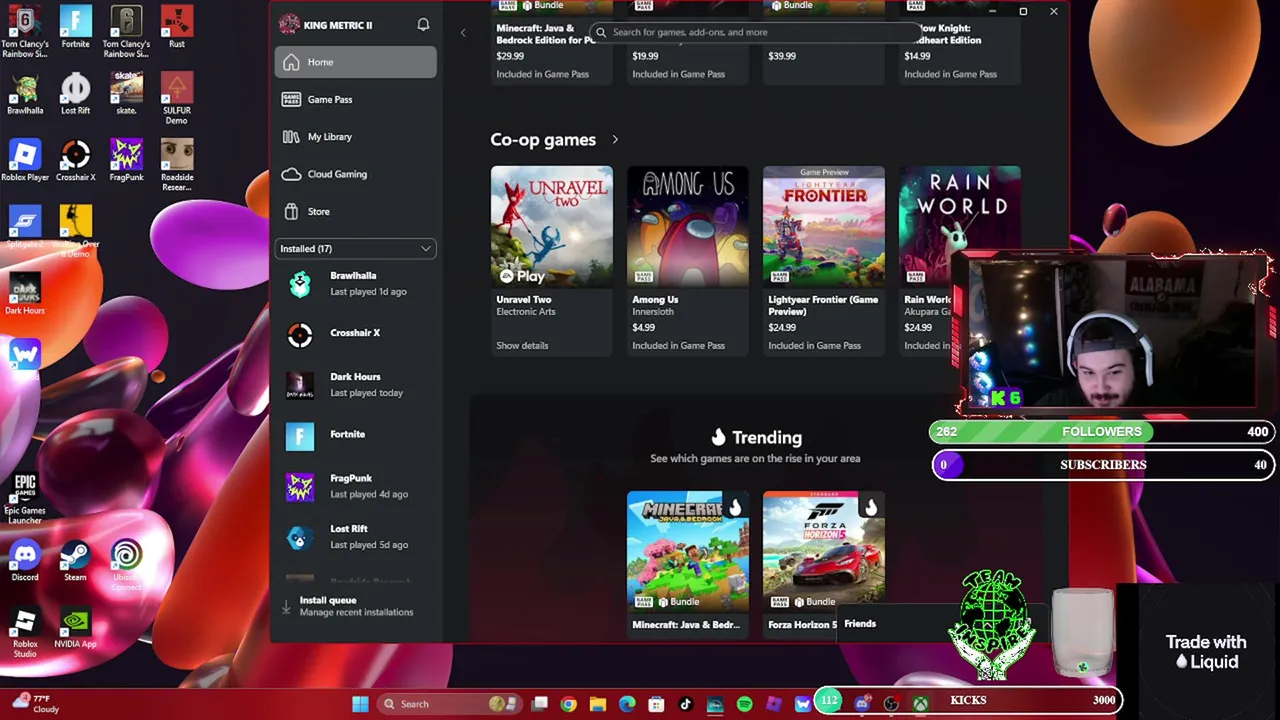Open Crosshair X desktop shortcut
This screenshot has height=720, width=1280.
tap(75, 161)
